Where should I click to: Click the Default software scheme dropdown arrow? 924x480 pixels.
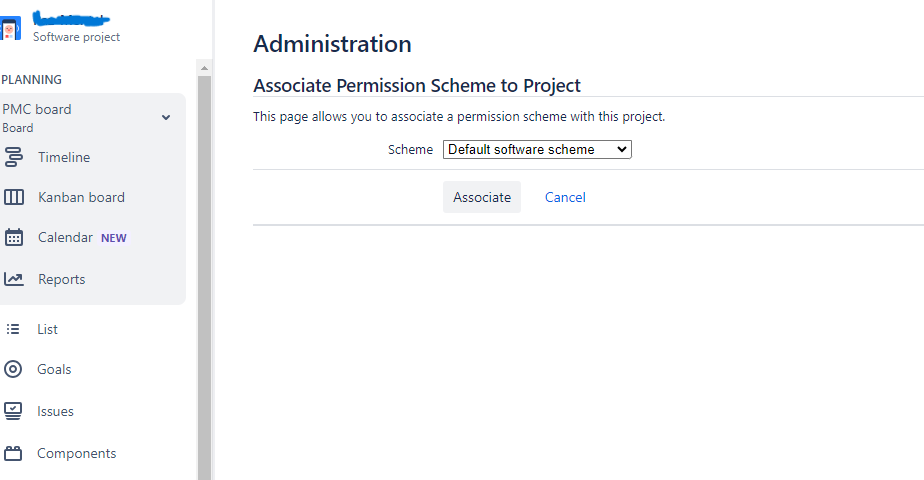[621, 150]
